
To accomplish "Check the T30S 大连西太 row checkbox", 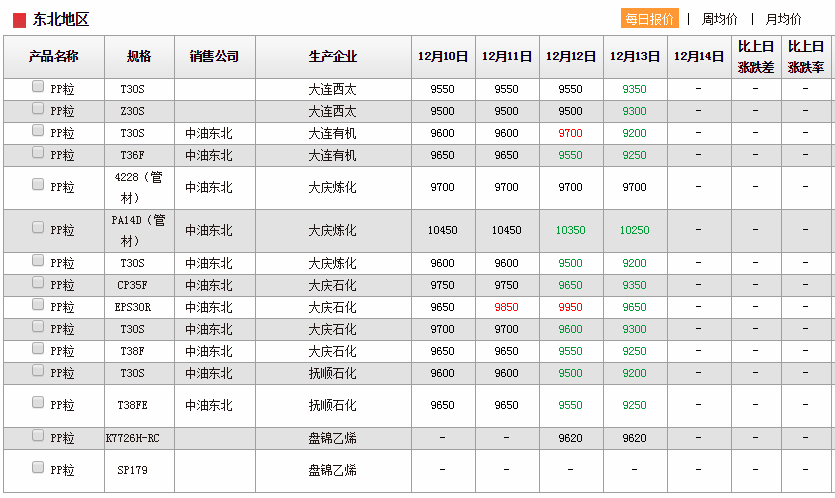I will [x=38, y=86].
